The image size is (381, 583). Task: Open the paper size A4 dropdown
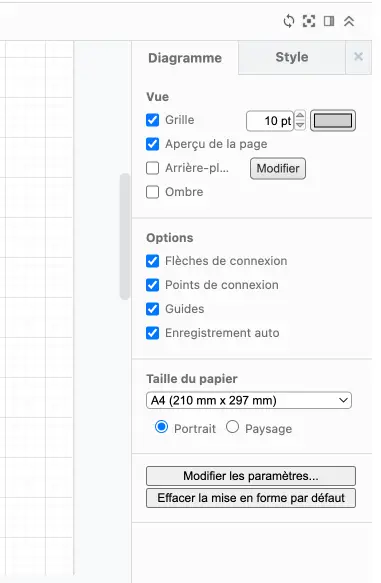[x=249, y=400]
